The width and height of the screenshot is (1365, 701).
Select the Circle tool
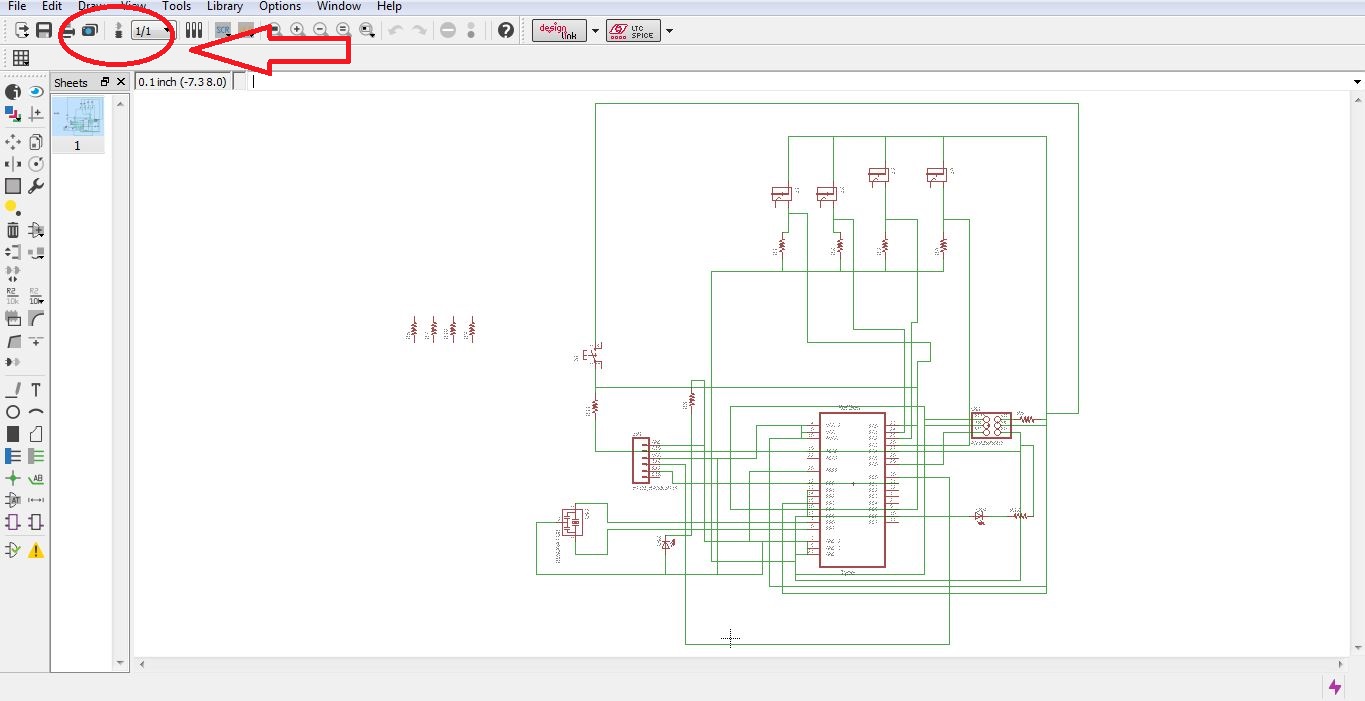(x=13, y=412)
